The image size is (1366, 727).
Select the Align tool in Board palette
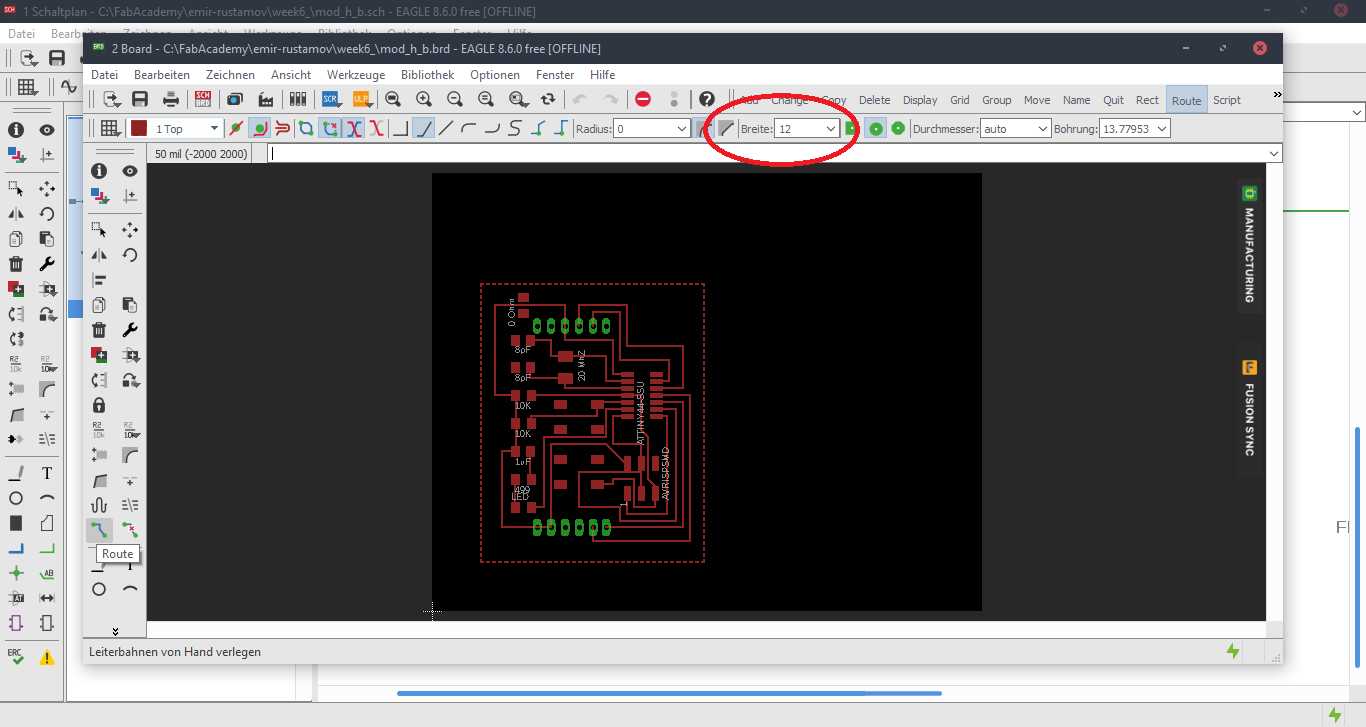(x=99, y=280)
